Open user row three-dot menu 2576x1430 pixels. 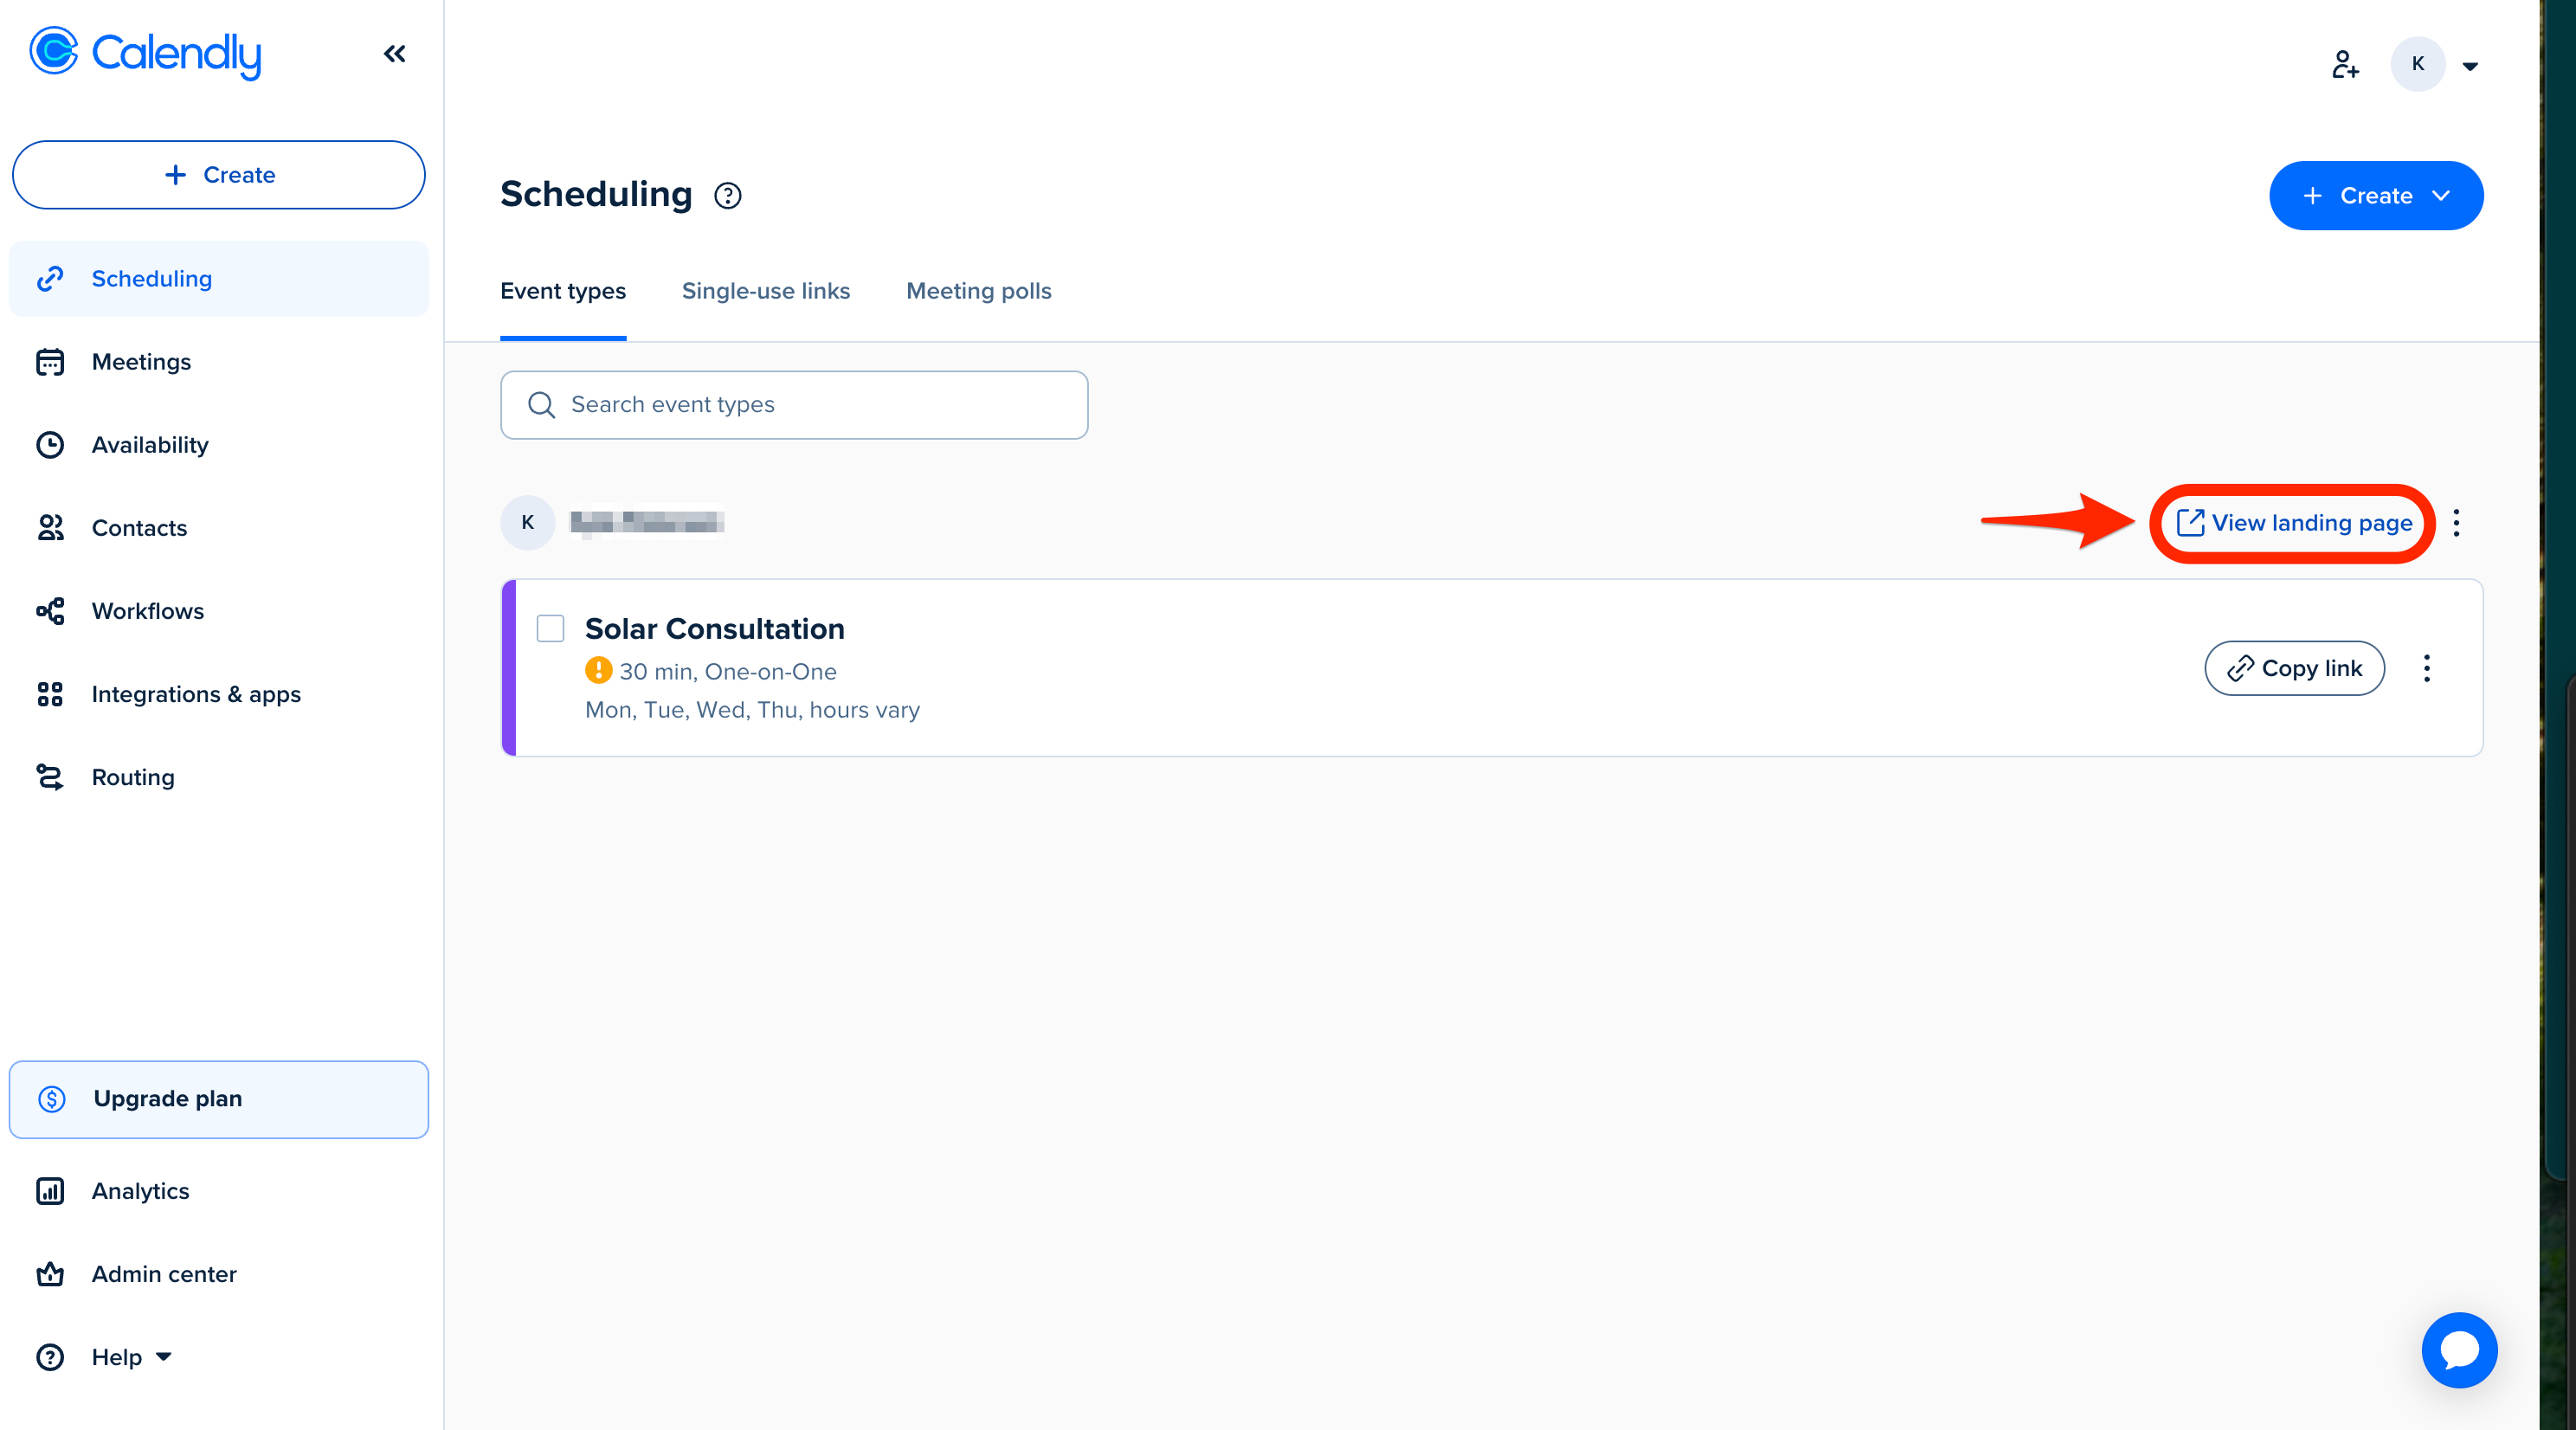click(x=2456, y=523)
